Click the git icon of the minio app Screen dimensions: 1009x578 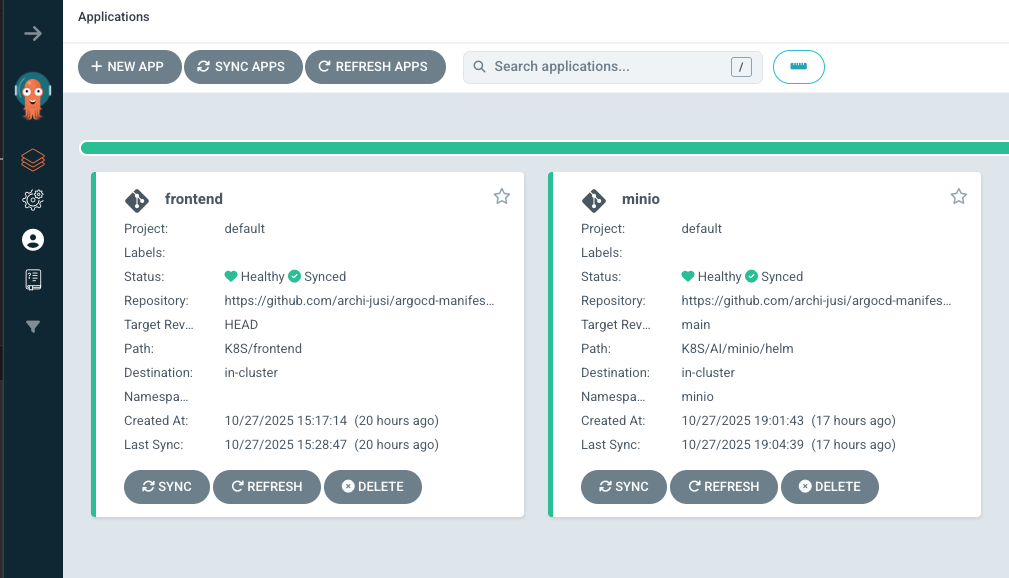click(x=594, y=200)
